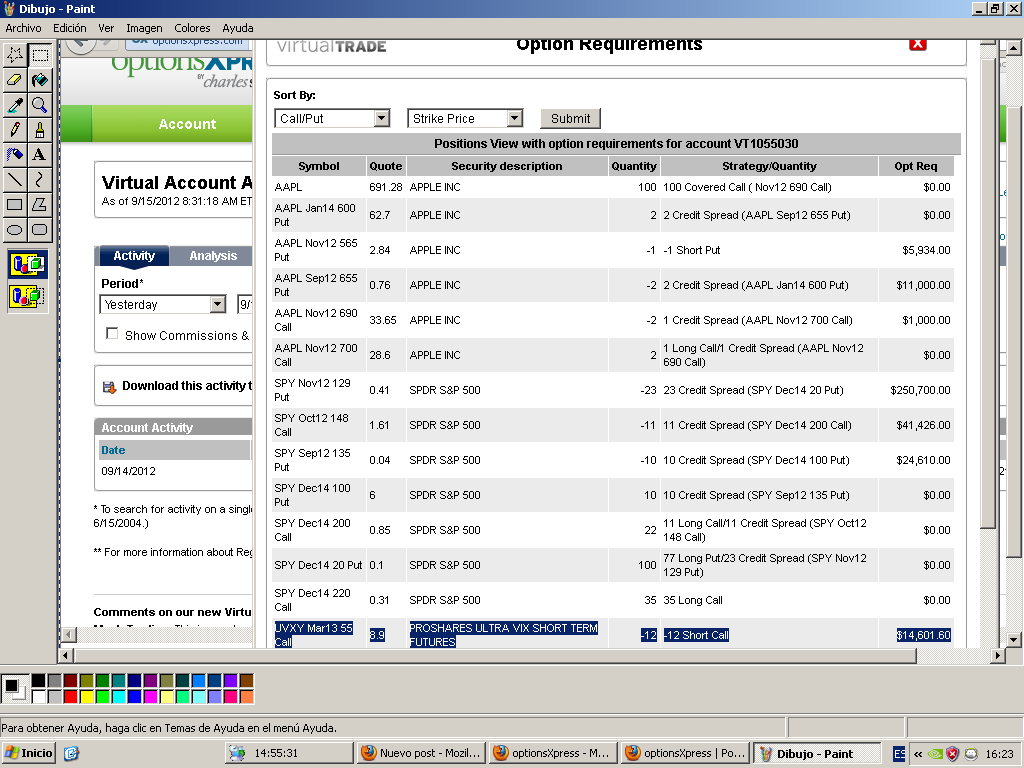This screenshot has height=768, width=1024.
Task: Select the Polygon shape tool
Action: pos(40,204)
